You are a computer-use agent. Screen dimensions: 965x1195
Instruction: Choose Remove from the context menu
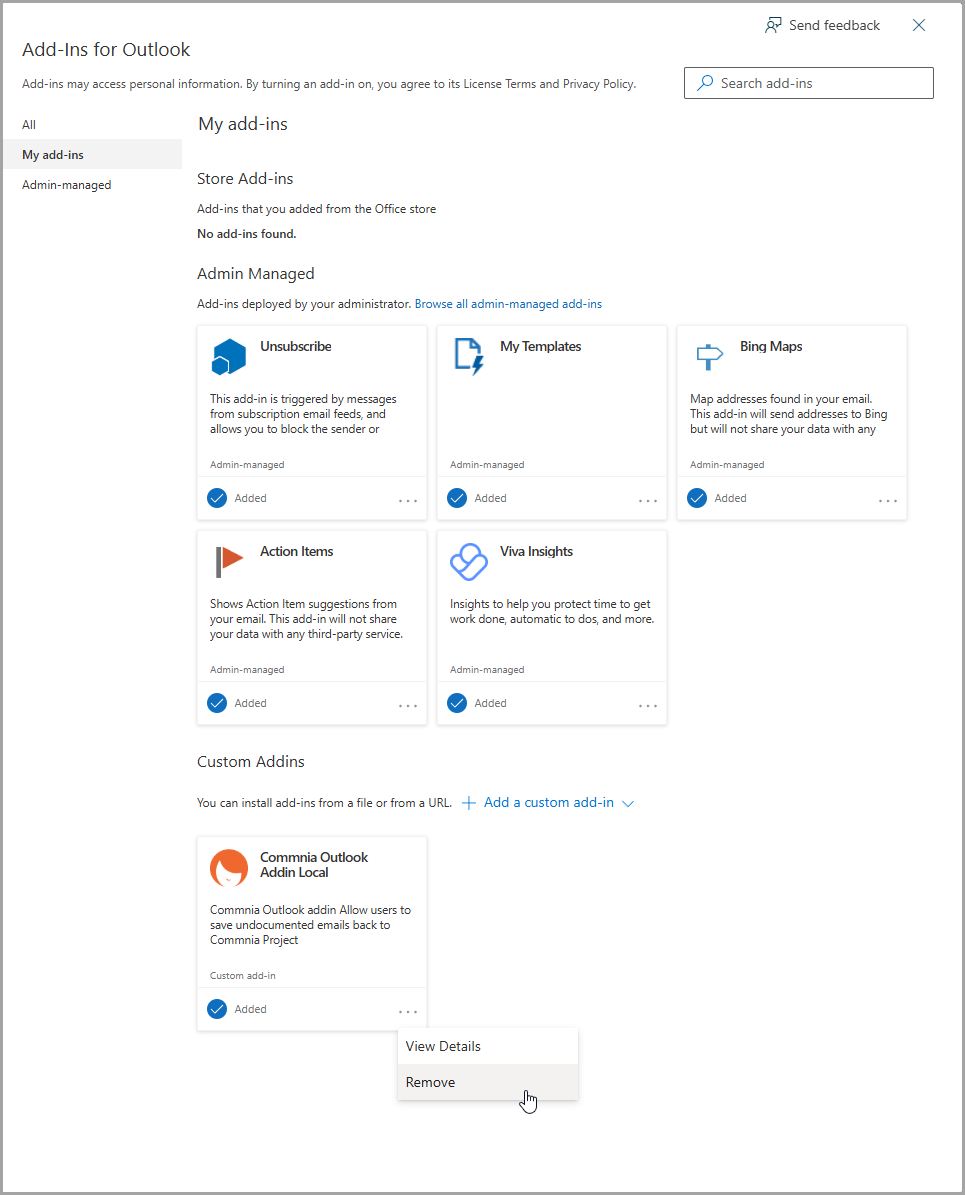[x=488, y=1082]
